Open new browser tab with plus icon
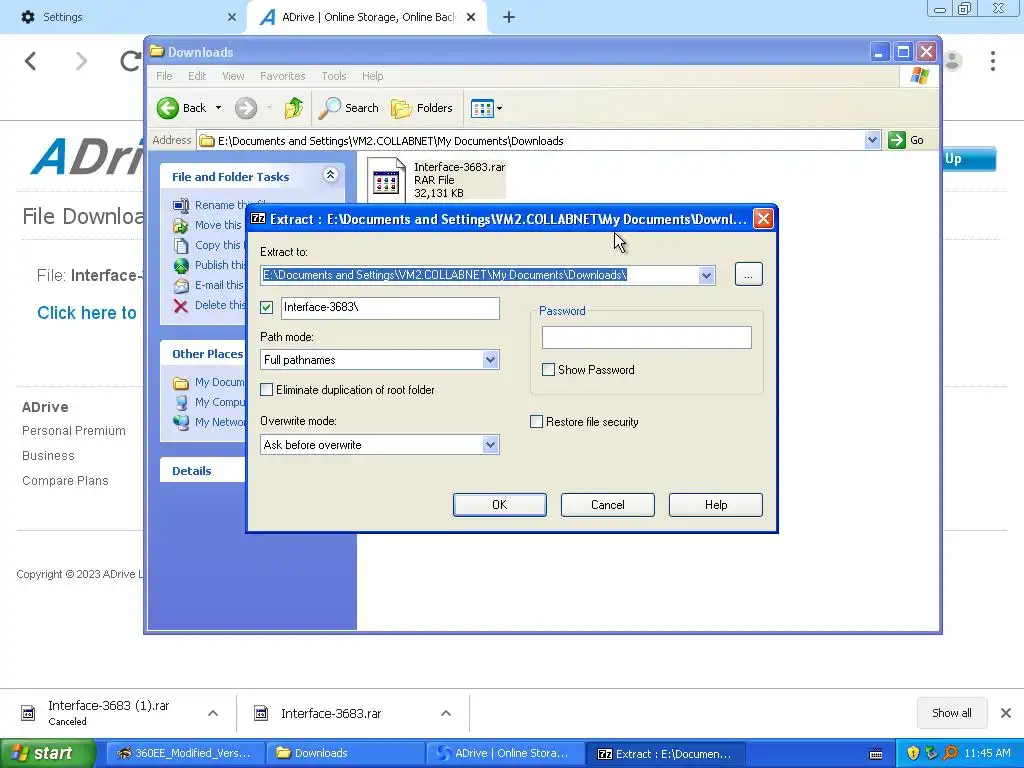The width and height of the screenshot is (1024, 768). click(x=509, y=18)
